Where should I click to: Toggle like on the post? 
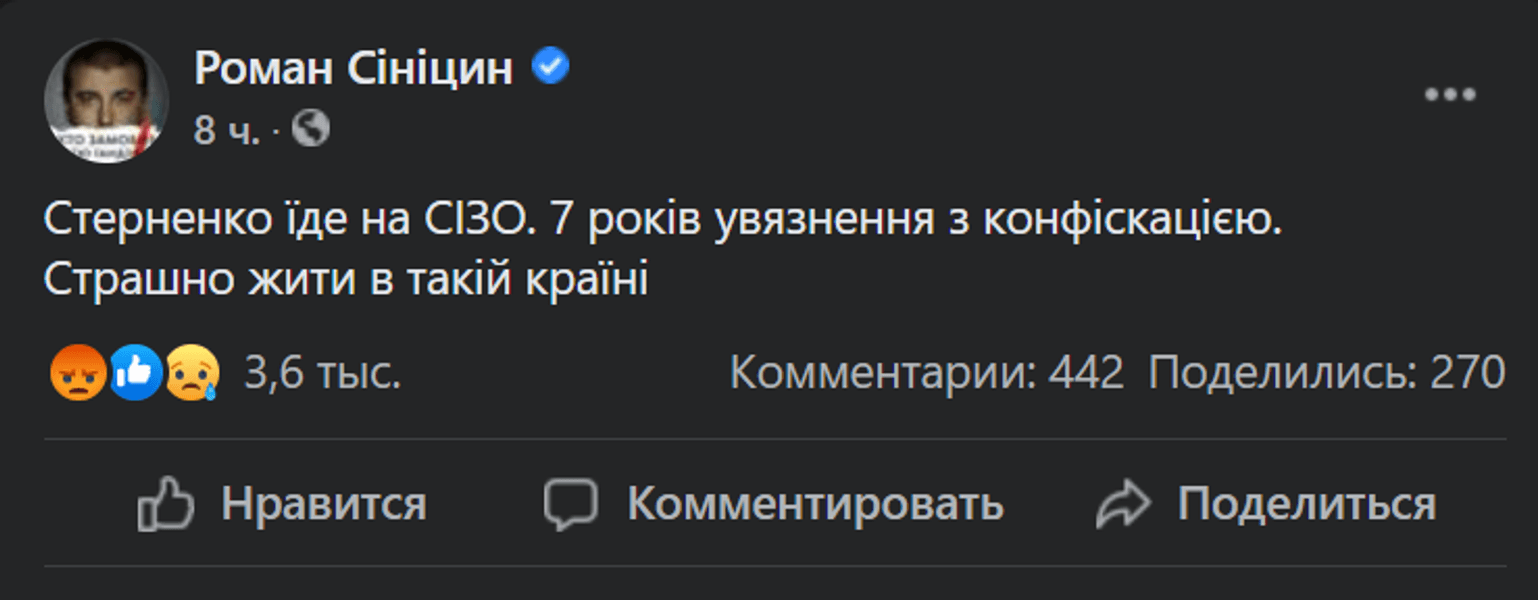[x=322, y=503]
